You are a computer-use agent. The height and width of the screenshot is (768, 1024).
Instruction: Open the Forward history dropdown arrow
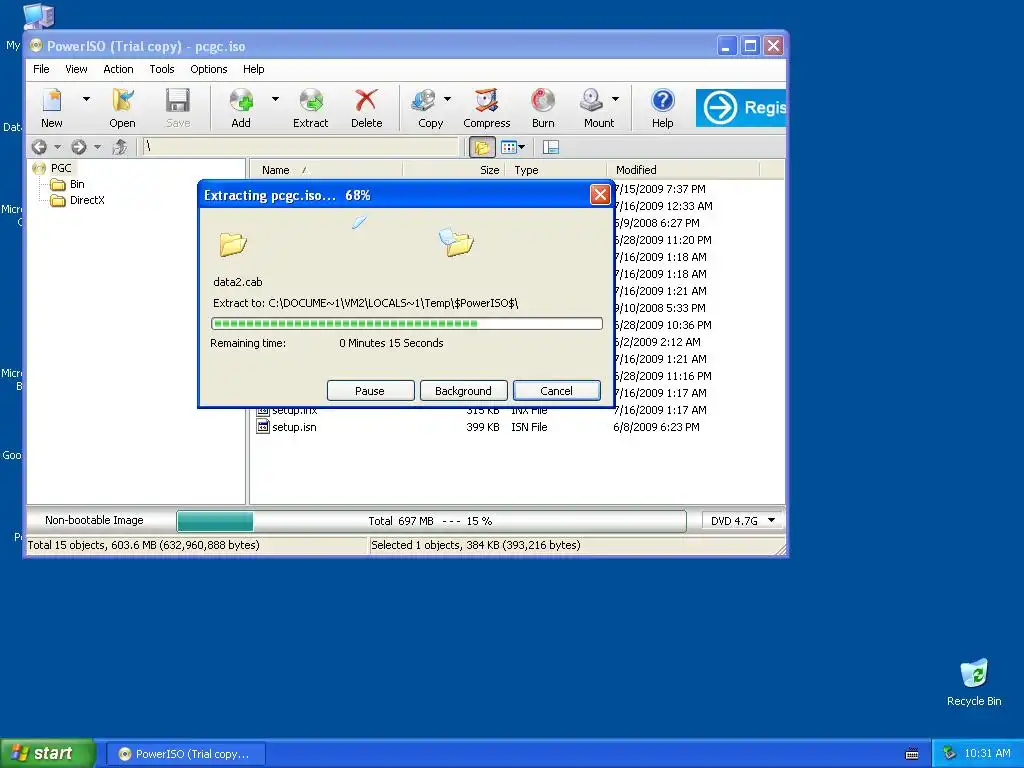click(x=97, y=147)
